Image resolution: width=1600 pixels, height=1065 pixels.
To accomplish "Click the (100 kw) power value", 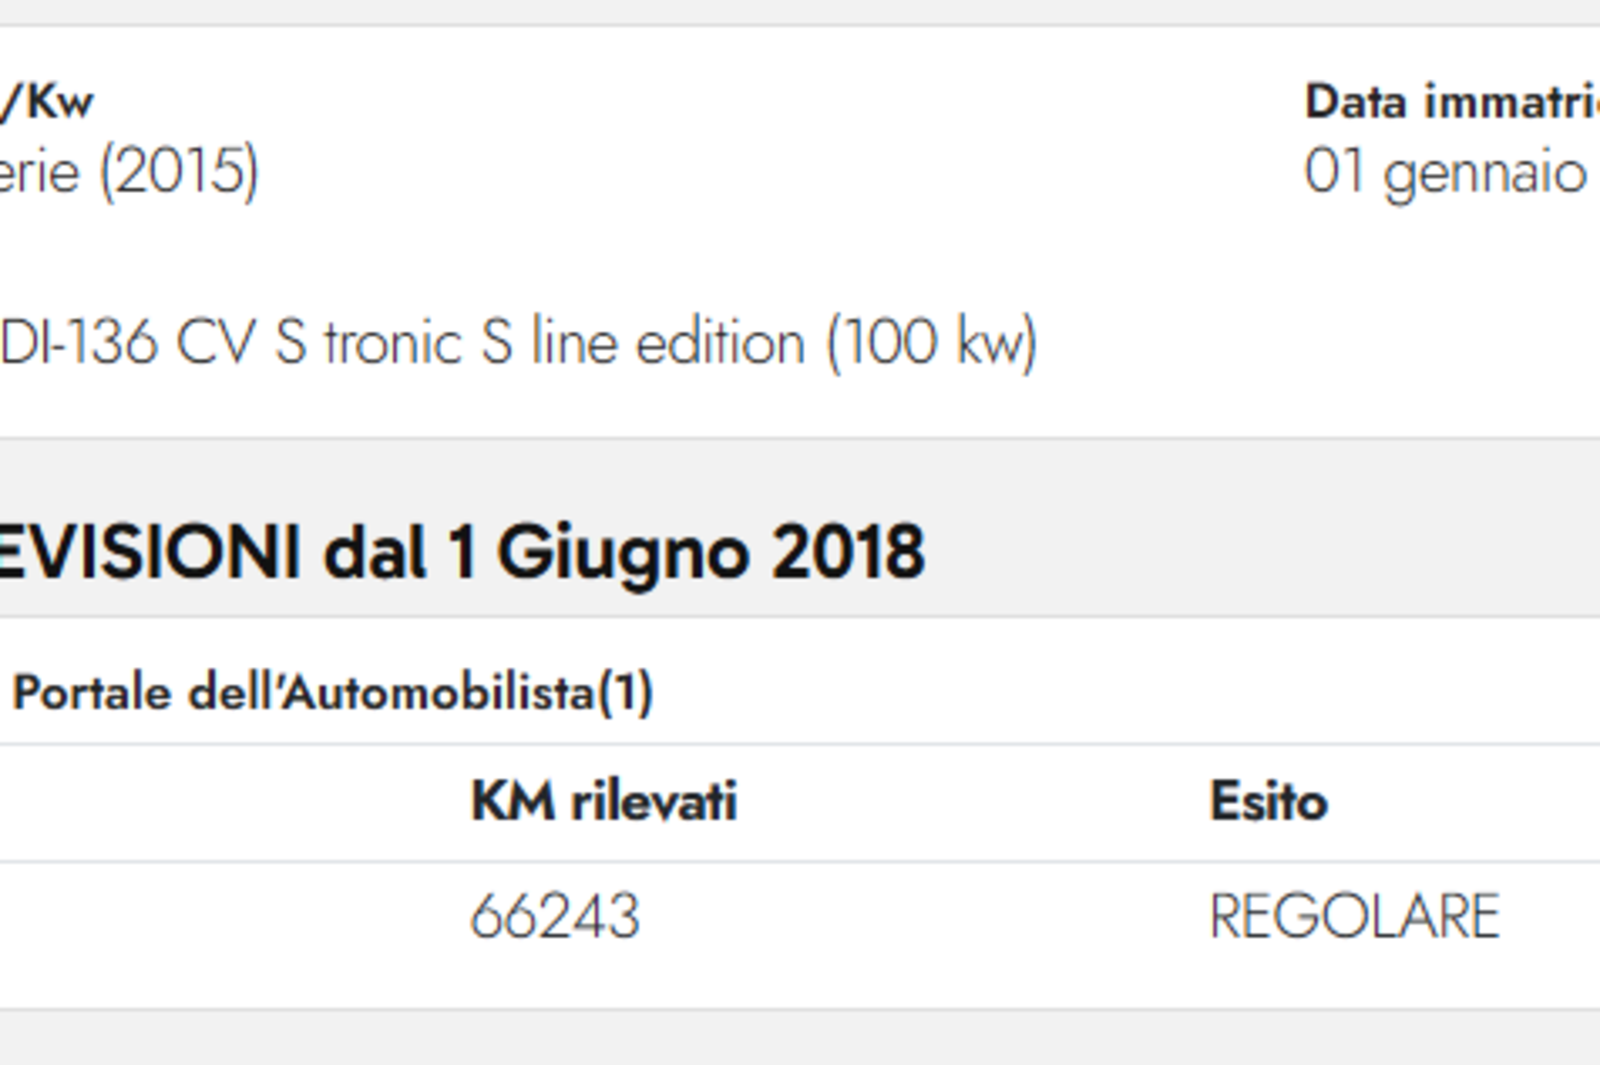I will coord(932,343).
